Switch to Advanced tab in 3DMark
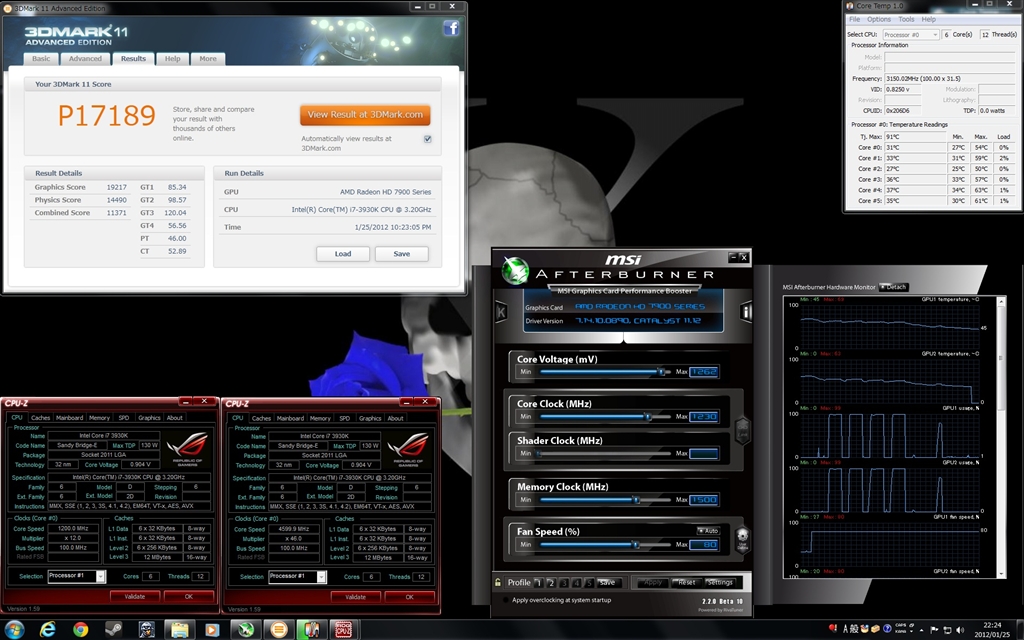 [86, 59]
